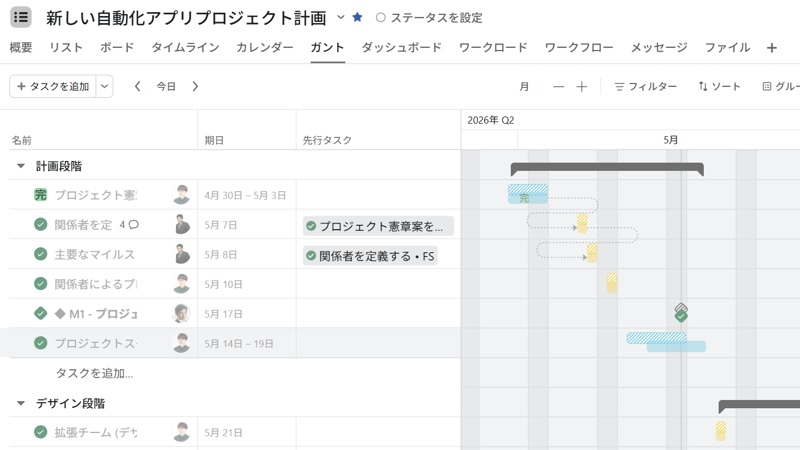Toggle completion of 関係者を定 task
The width and height of the screenshot is (800, 450).
(40, 224)
